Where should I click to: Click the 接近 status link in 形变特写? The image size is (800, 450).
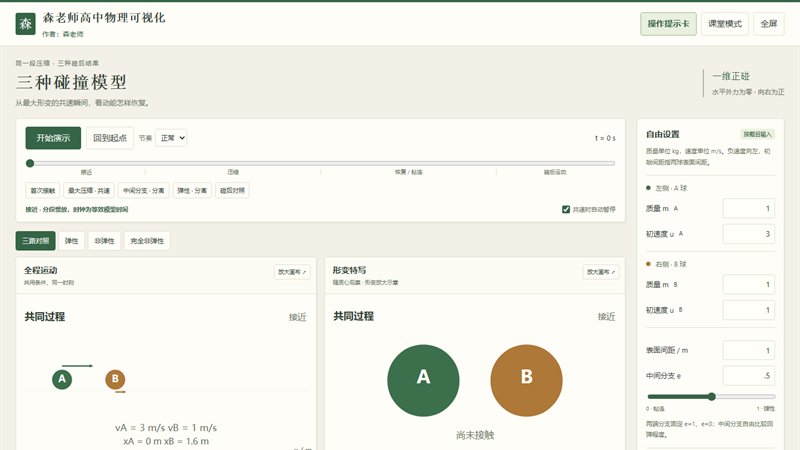(607, 316)
